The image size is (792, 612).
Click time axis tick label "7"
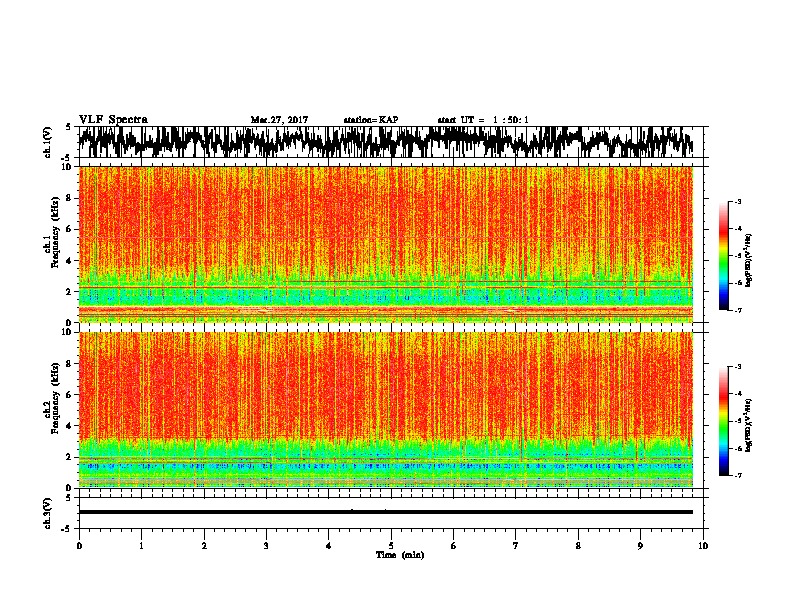point(516,546)
